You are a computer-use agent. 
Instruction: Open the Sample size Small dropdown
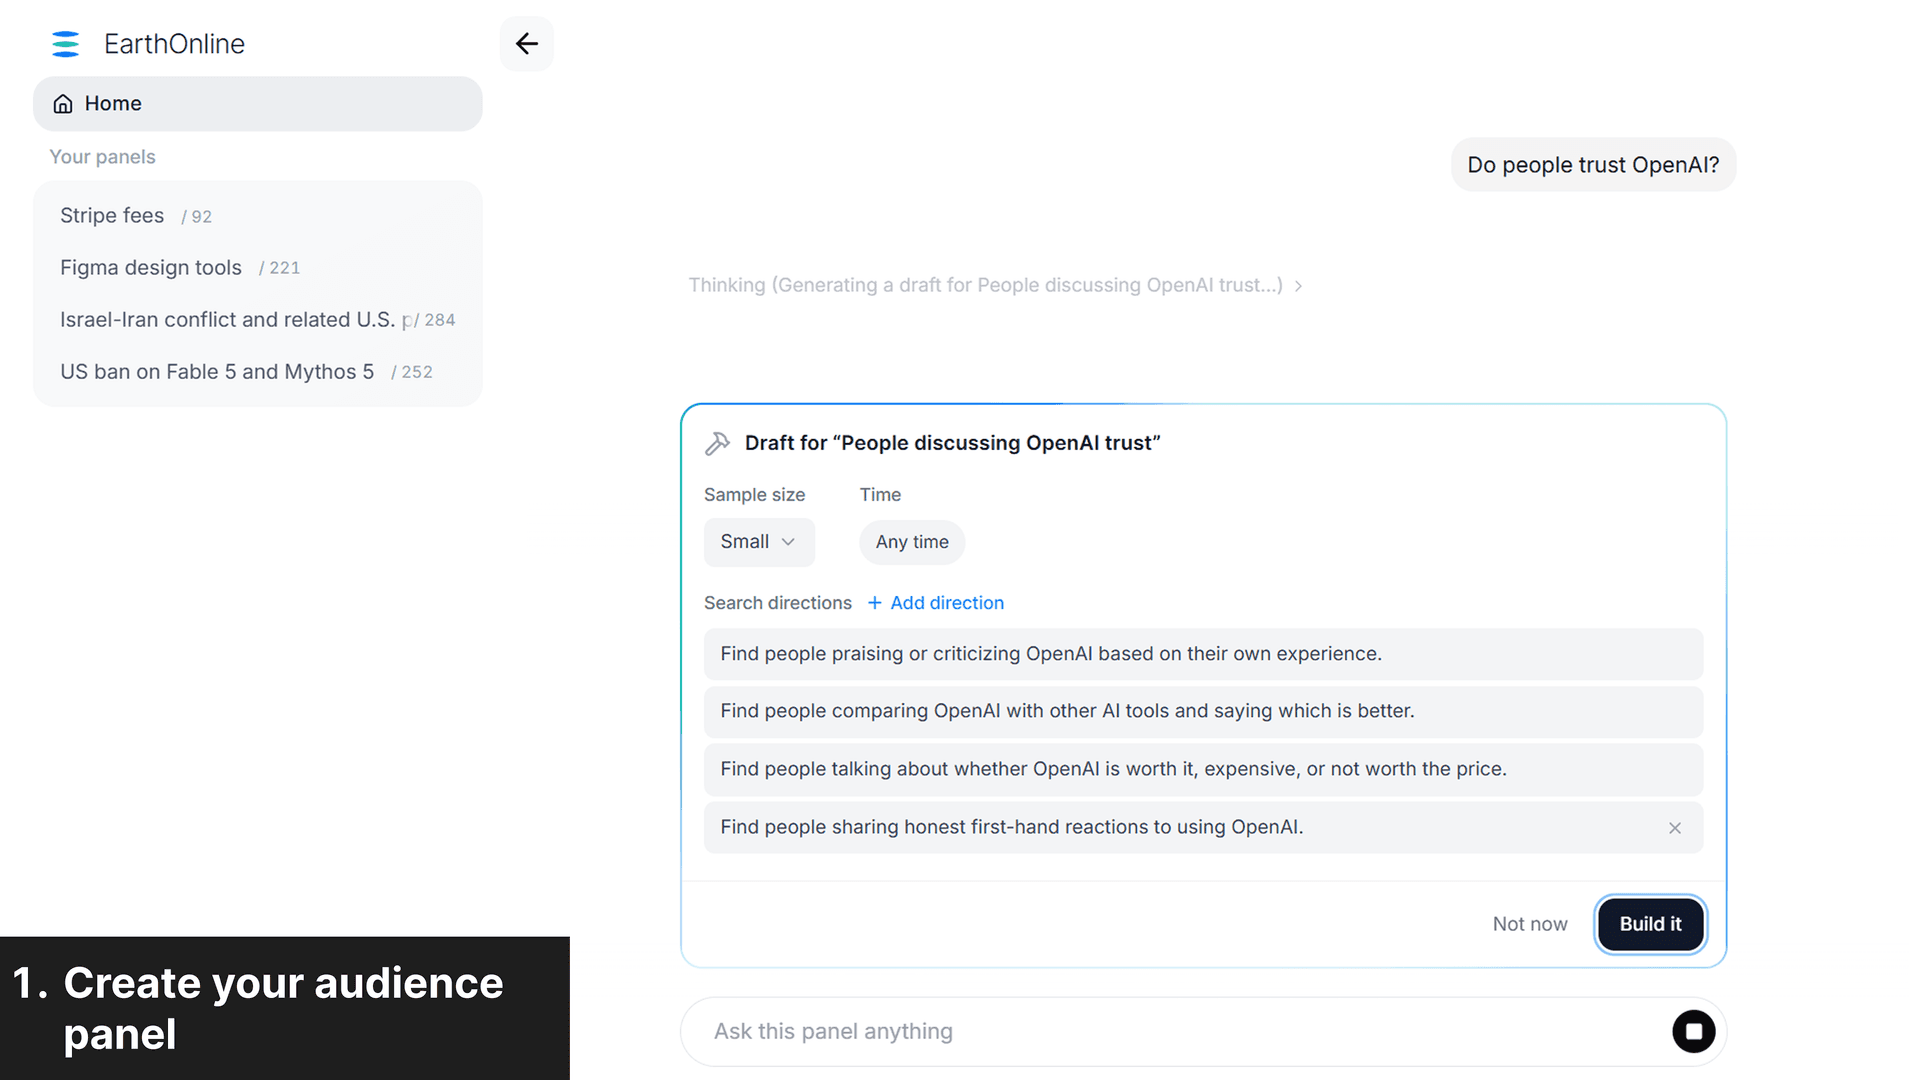tap(759, 542)
